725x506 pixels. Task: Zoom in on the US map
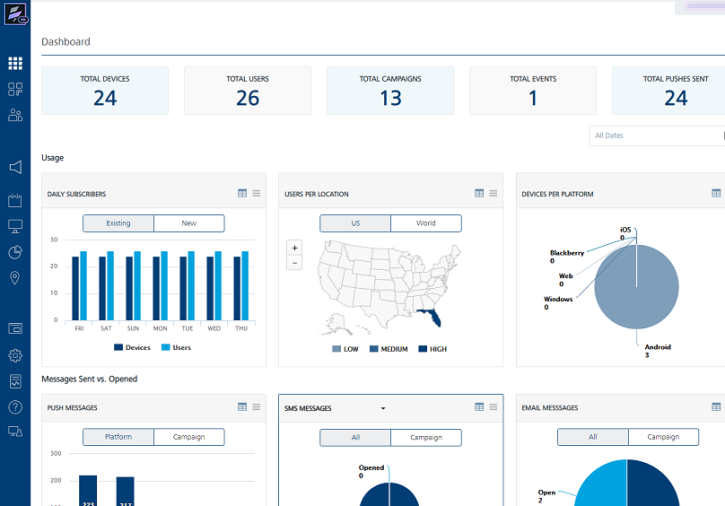point(295,248)
